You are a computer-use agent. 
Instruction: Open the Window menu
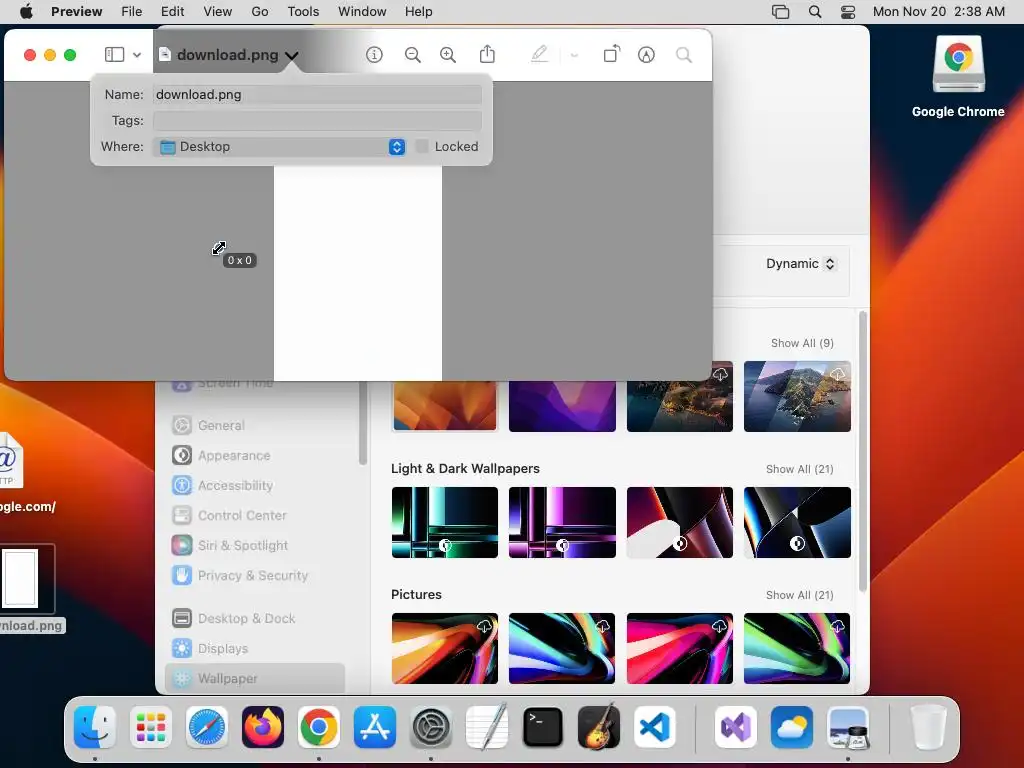[362, 12]
